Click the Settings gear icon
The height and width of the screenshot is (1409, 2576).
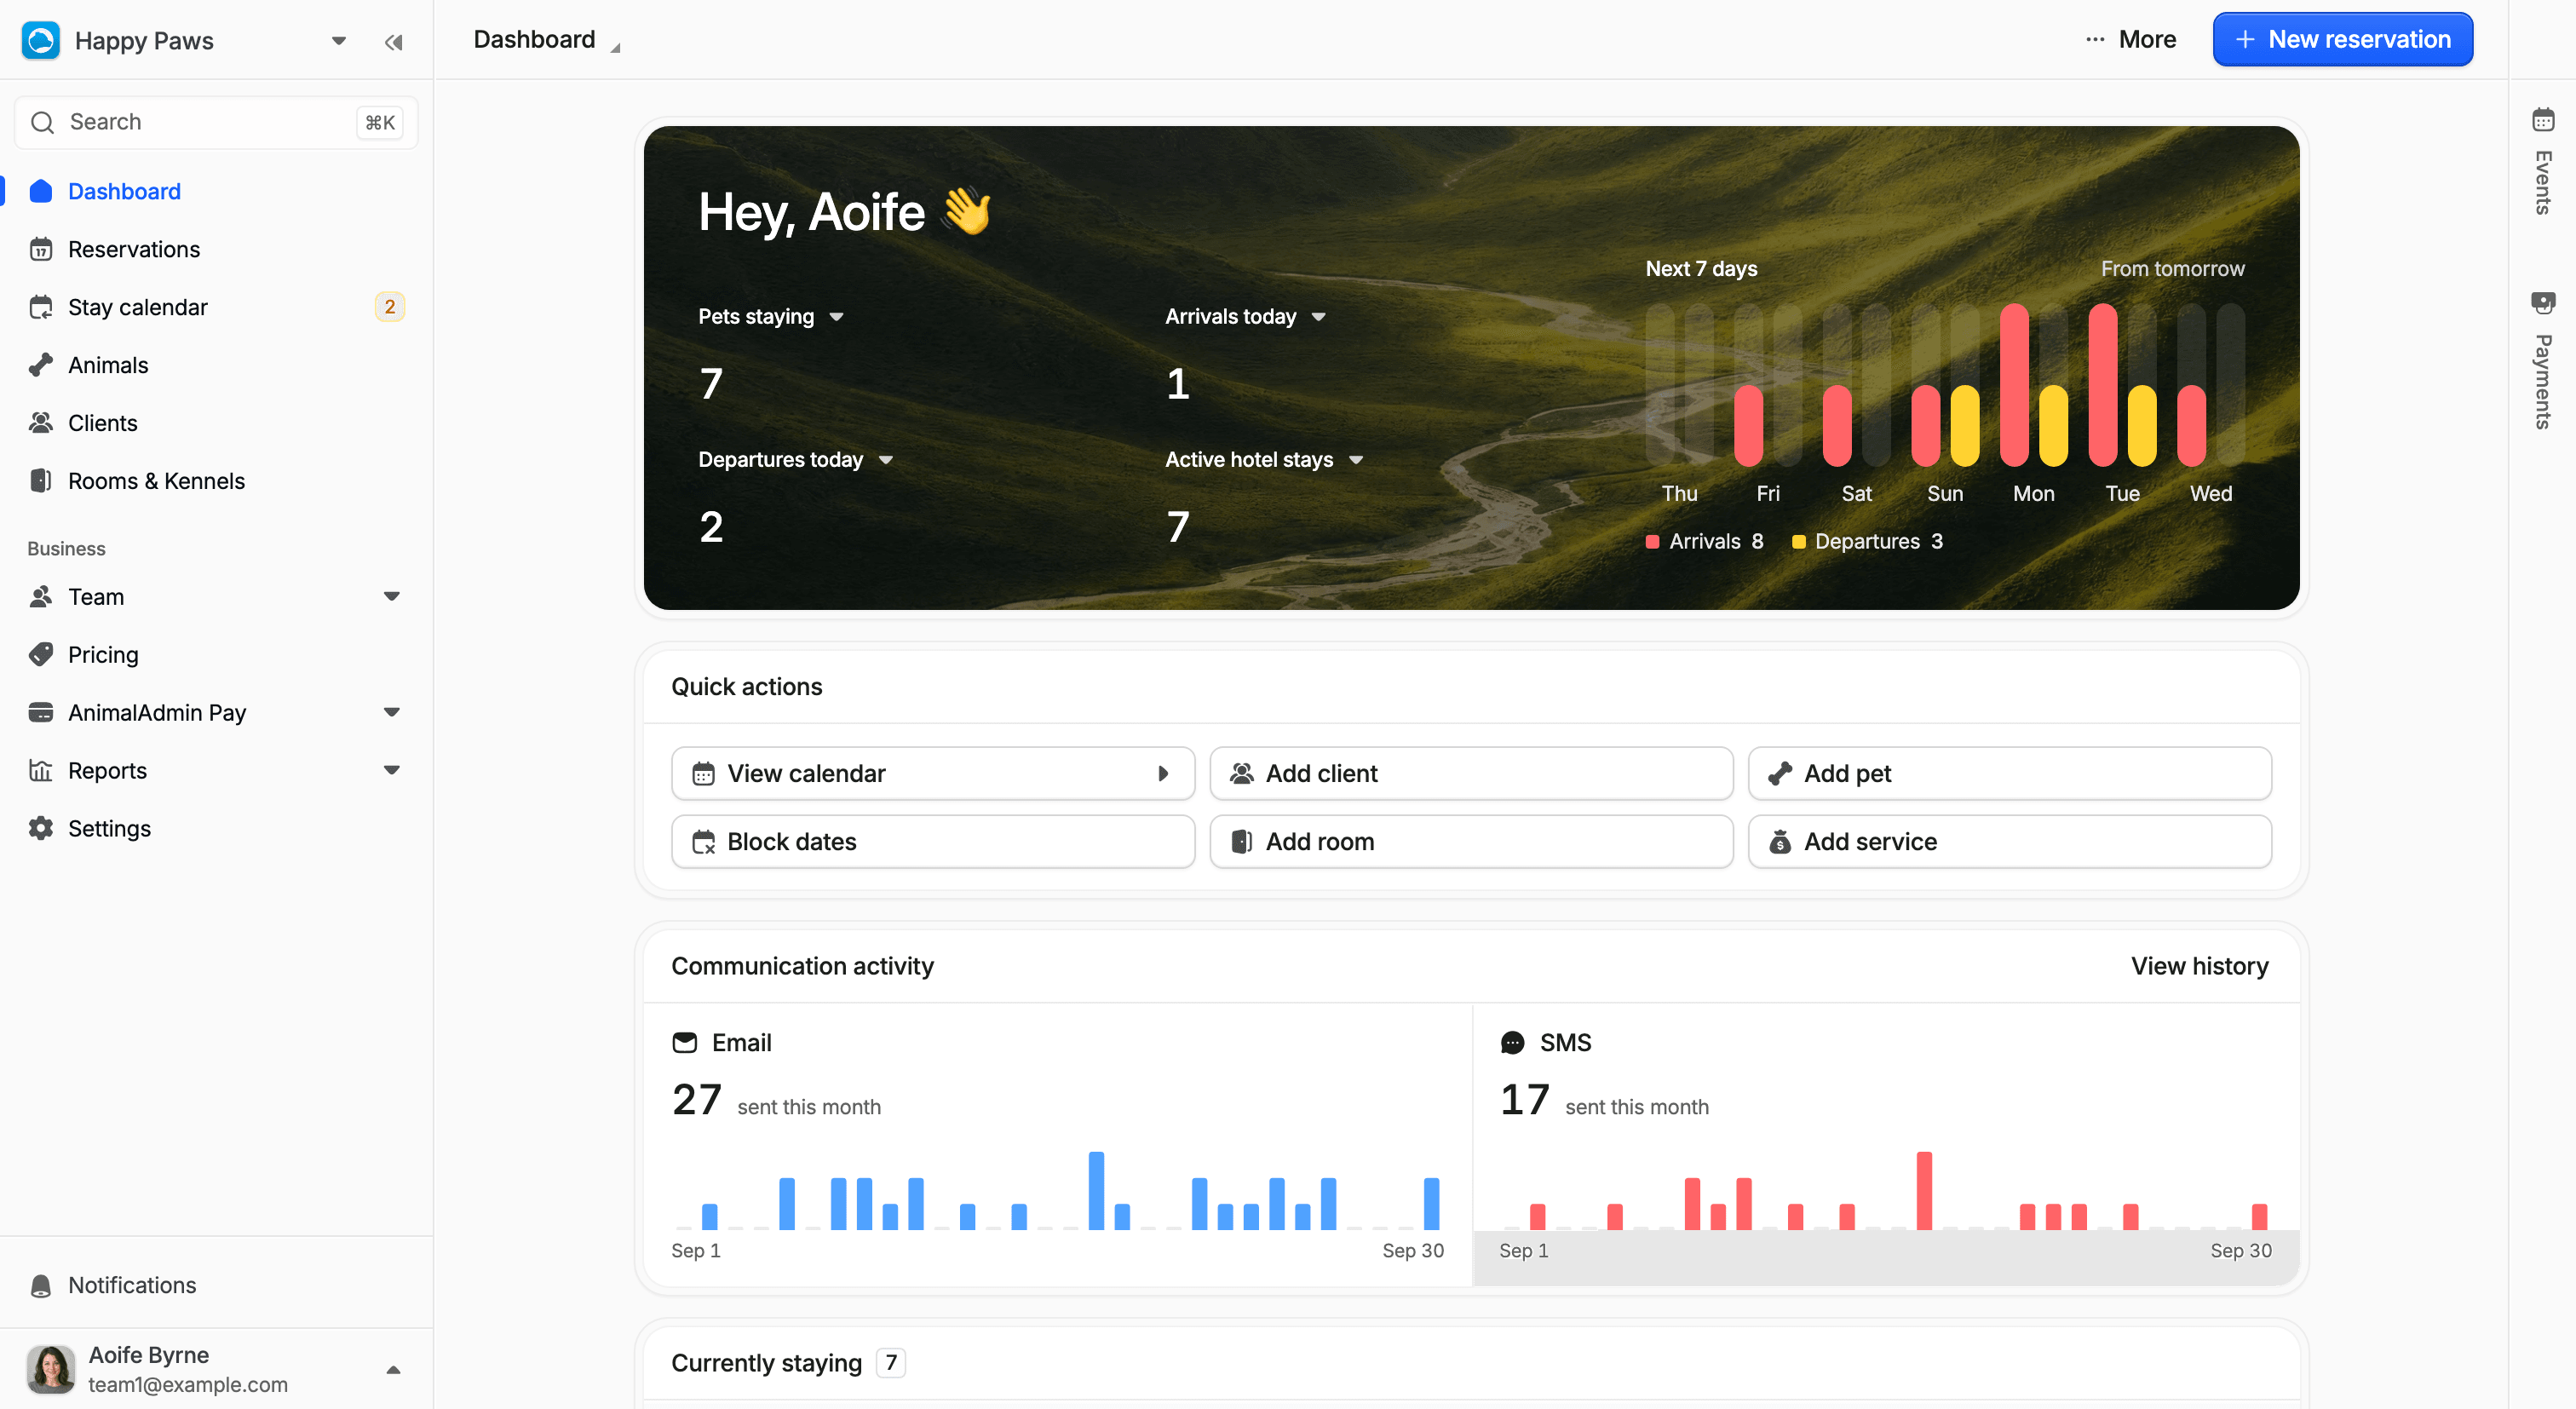pyautogui.click(x=41, y=828)
